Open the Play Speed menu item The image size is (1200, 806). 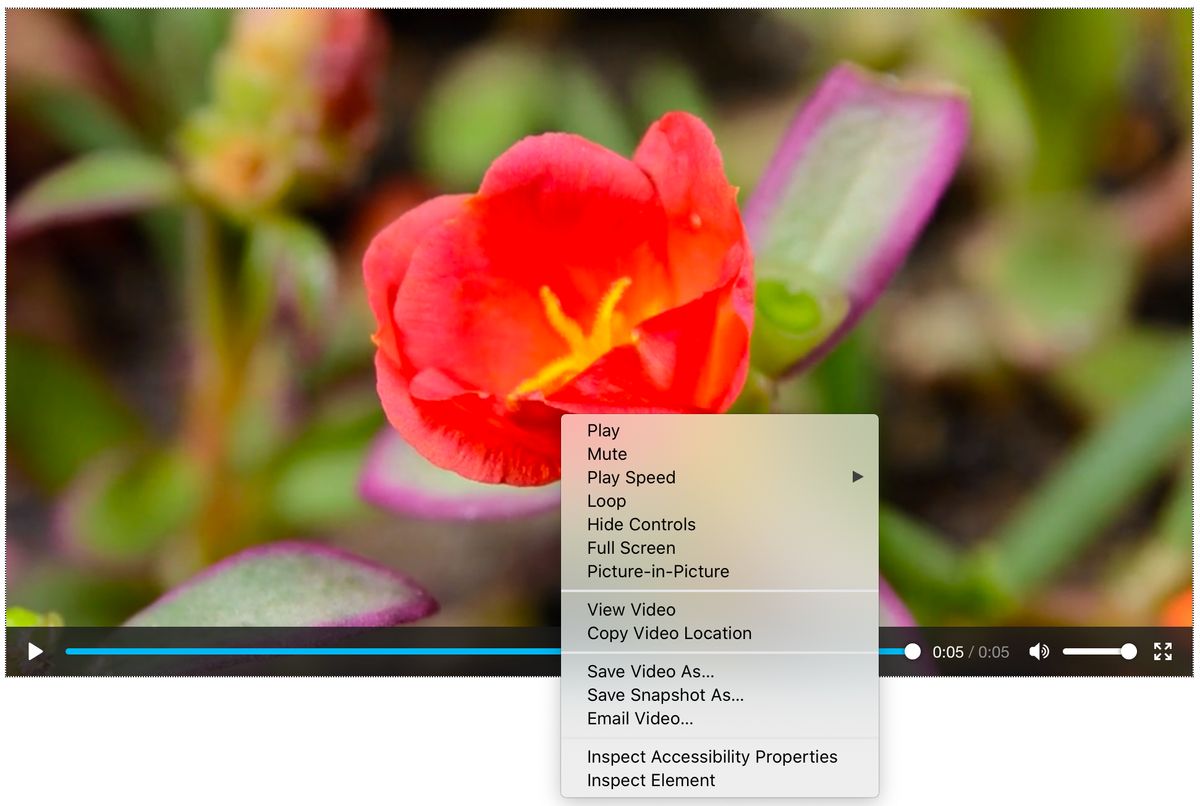631,478
